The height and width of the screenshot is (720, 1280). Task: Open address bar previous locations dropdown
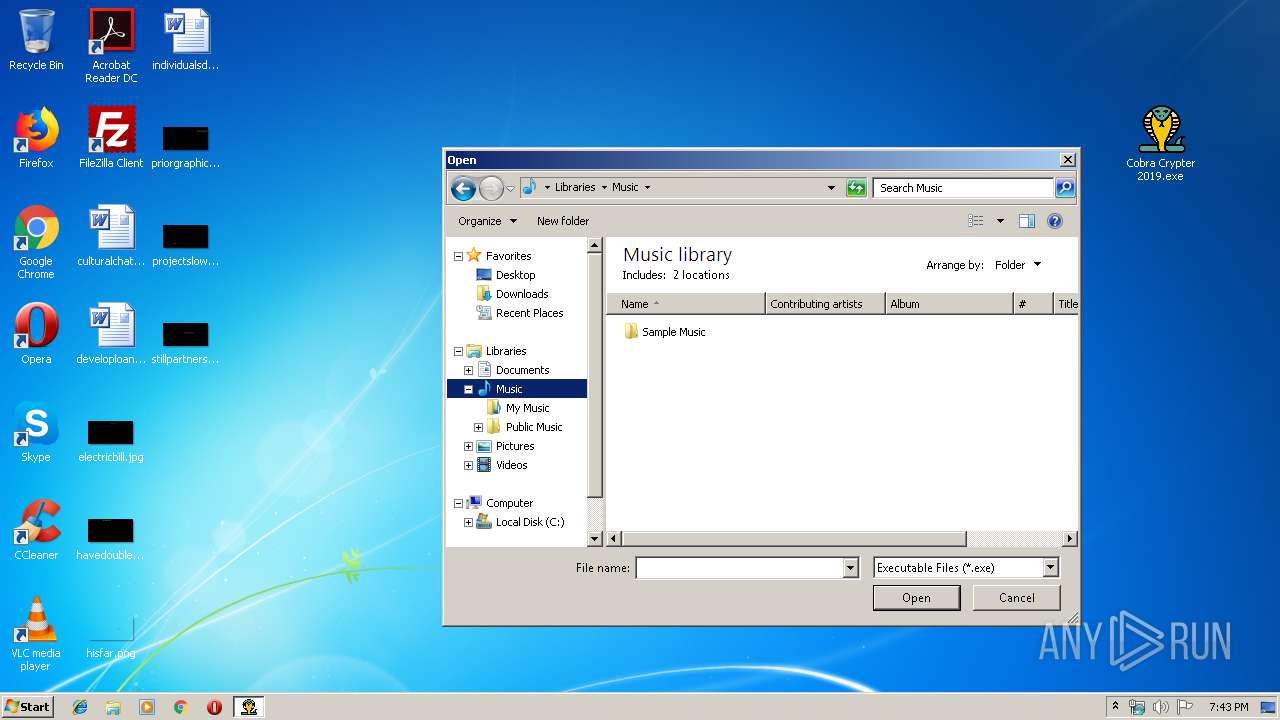(831, 188)
